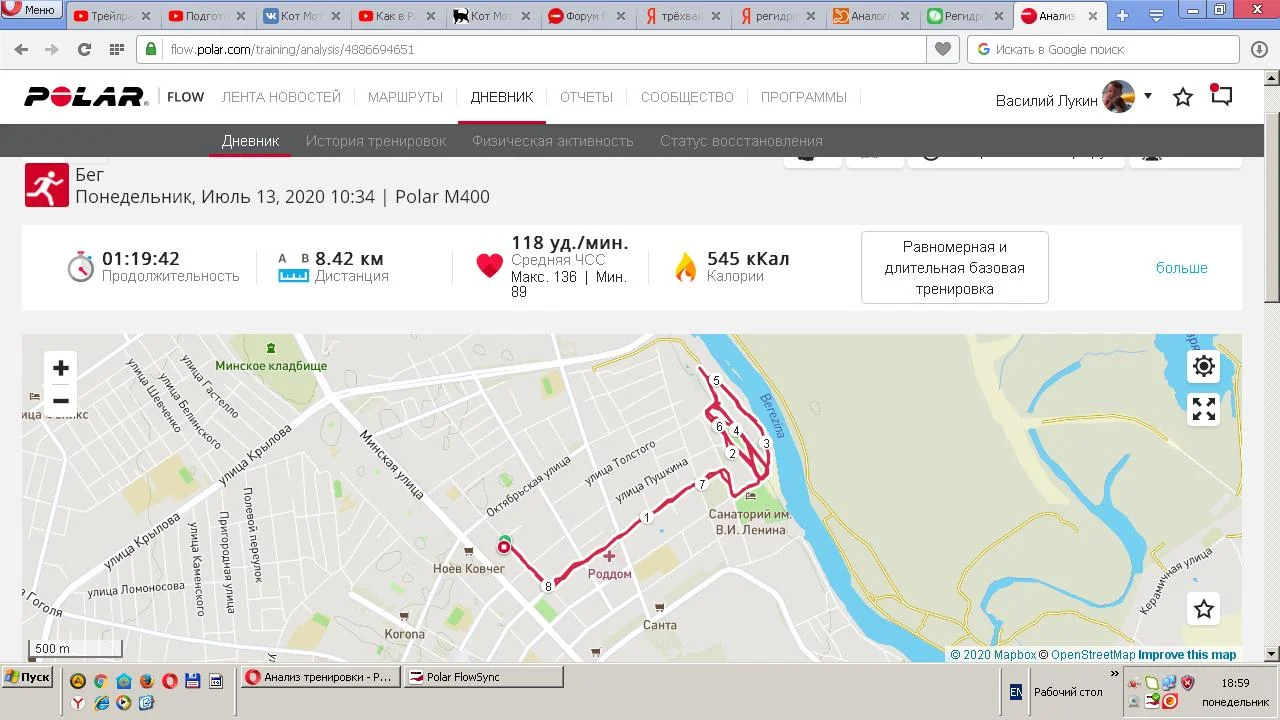Center map with the locate target icon
This screenshot has width=1280, height=720.
(1204, 366)
